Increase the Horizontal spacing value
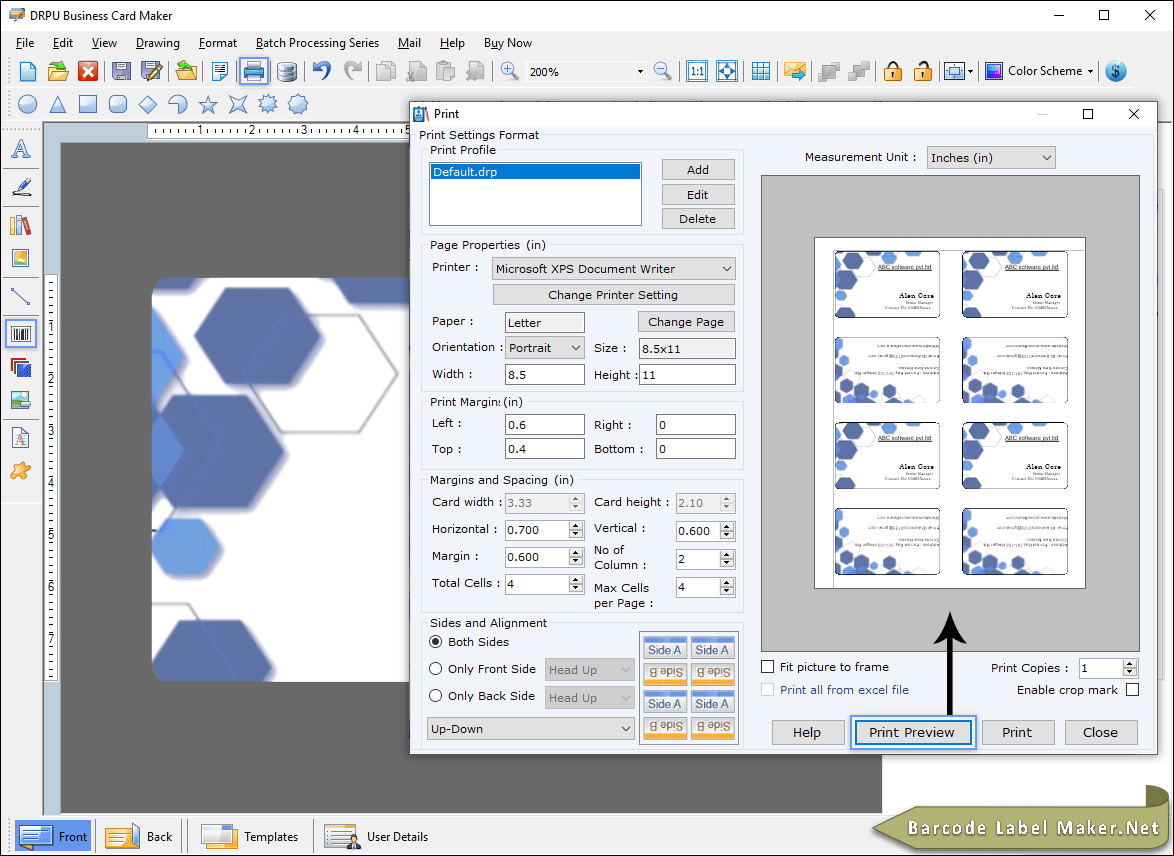 pyautogui.click(x=576, y=526)
